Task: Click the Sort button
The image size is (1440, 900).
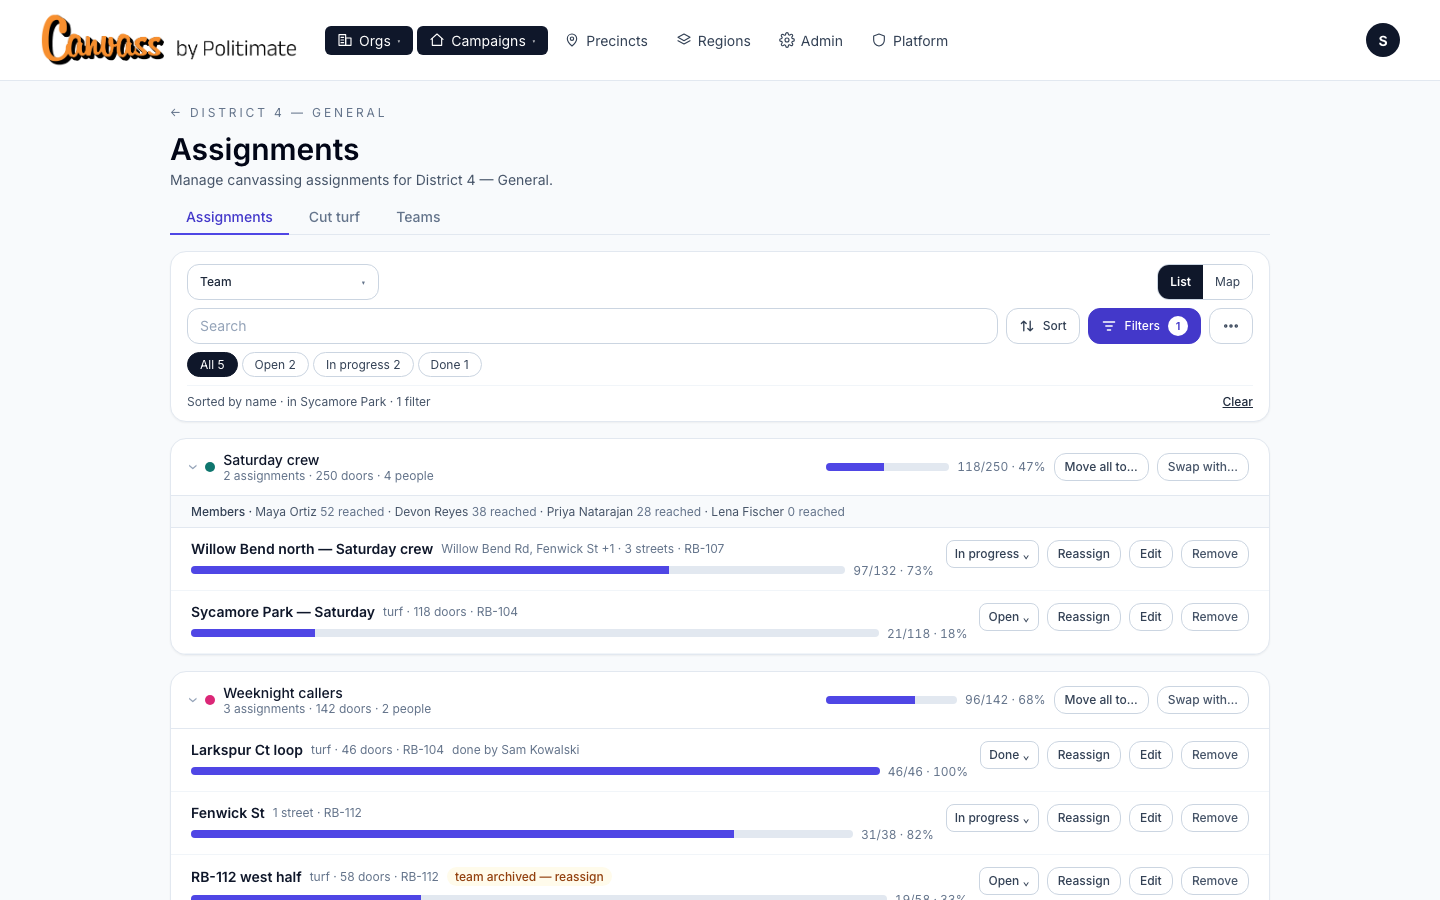Action: coord(1043,326)
